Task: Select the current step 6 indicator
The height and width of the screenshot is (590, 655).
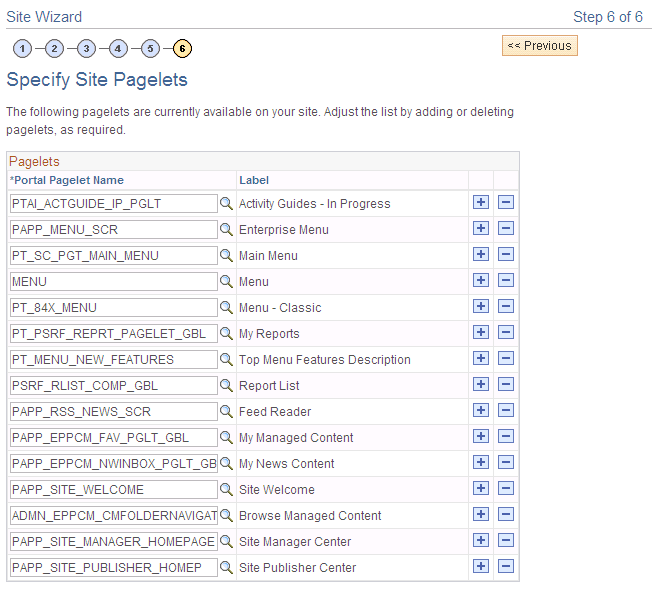Action: 182,48
